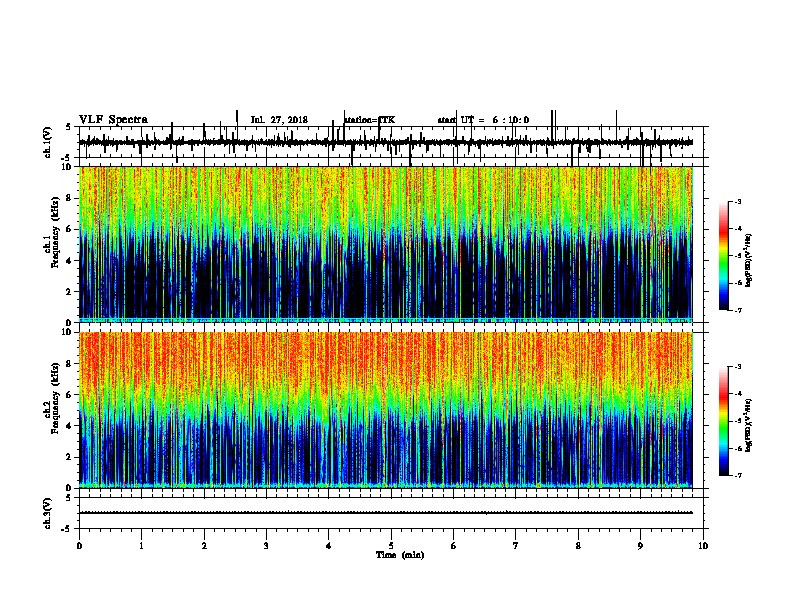Image resolution: width=792 pixels, height=612 pixels.
Task: Click the "6" kHz tick of ch.1 spectrogram
Action: (70, 229)
